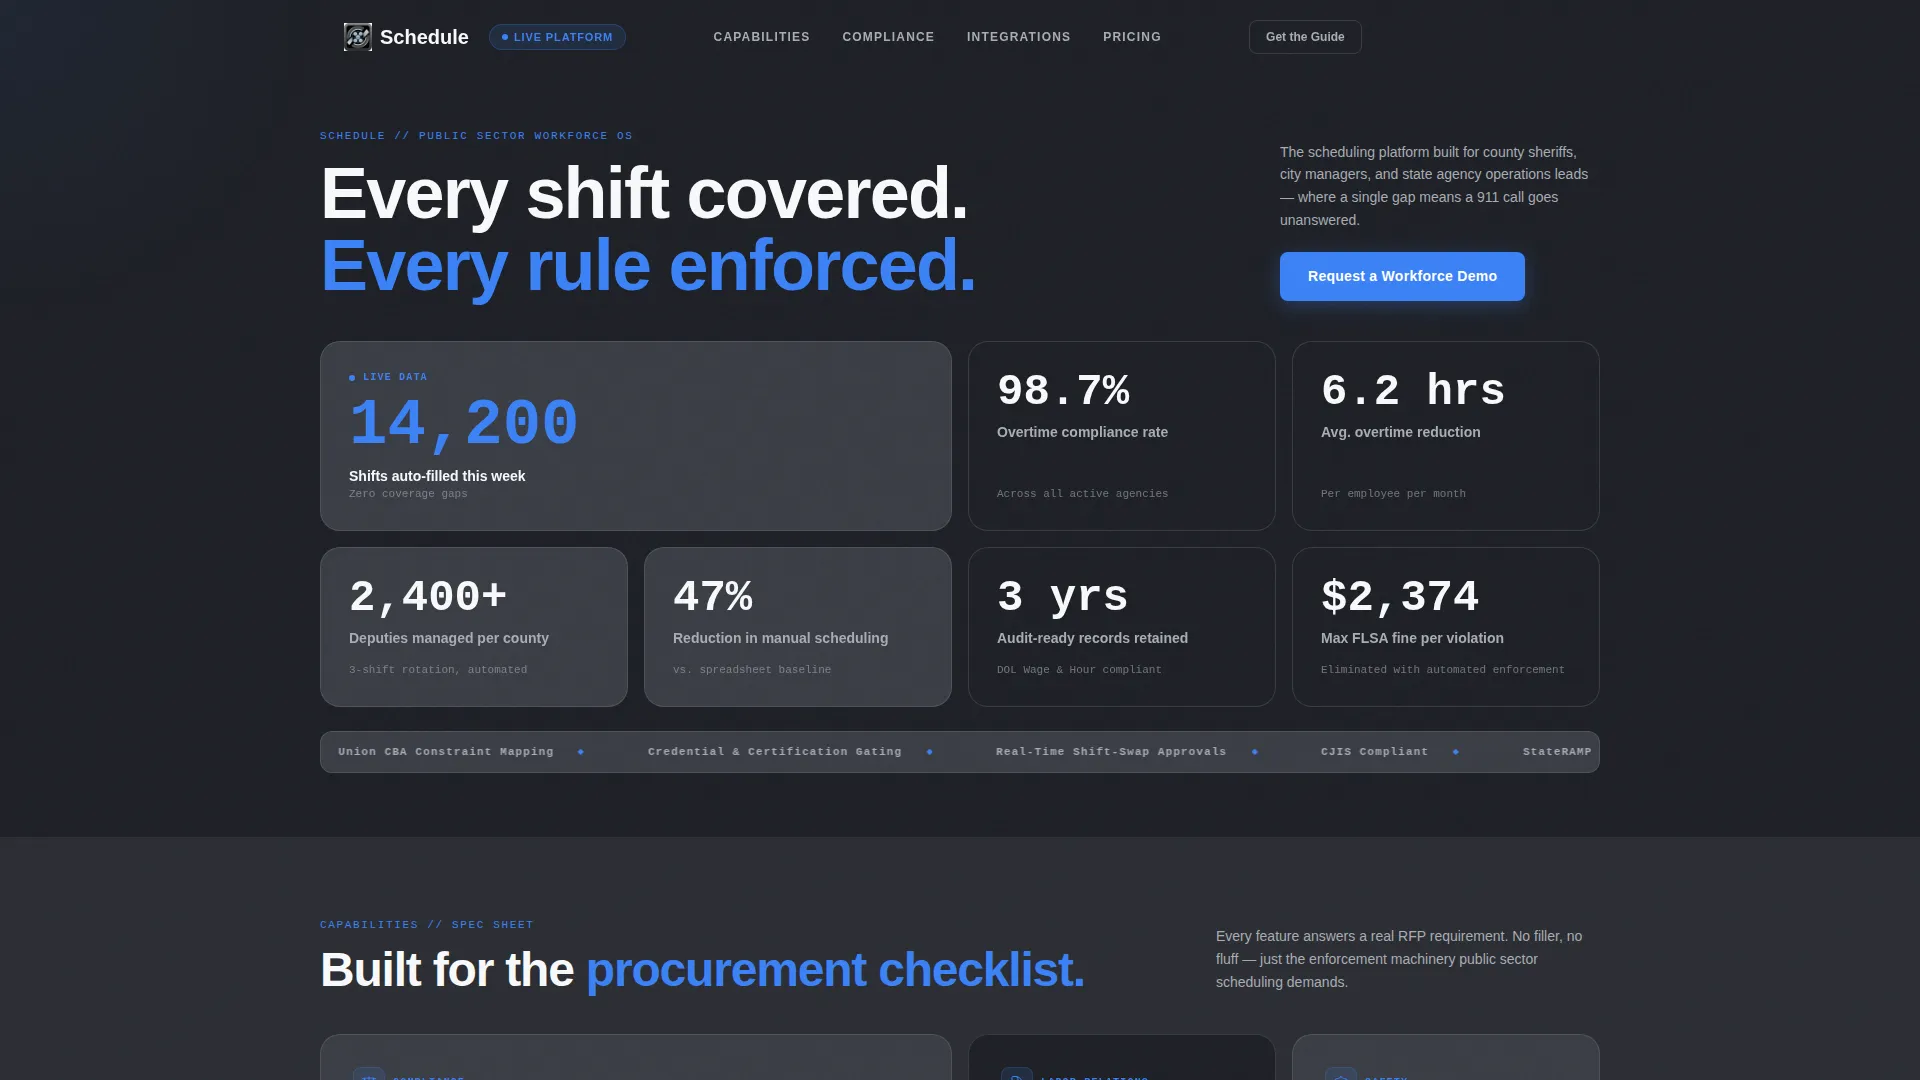Click vs. spreadsheet baseline caption

pos(752,670)
